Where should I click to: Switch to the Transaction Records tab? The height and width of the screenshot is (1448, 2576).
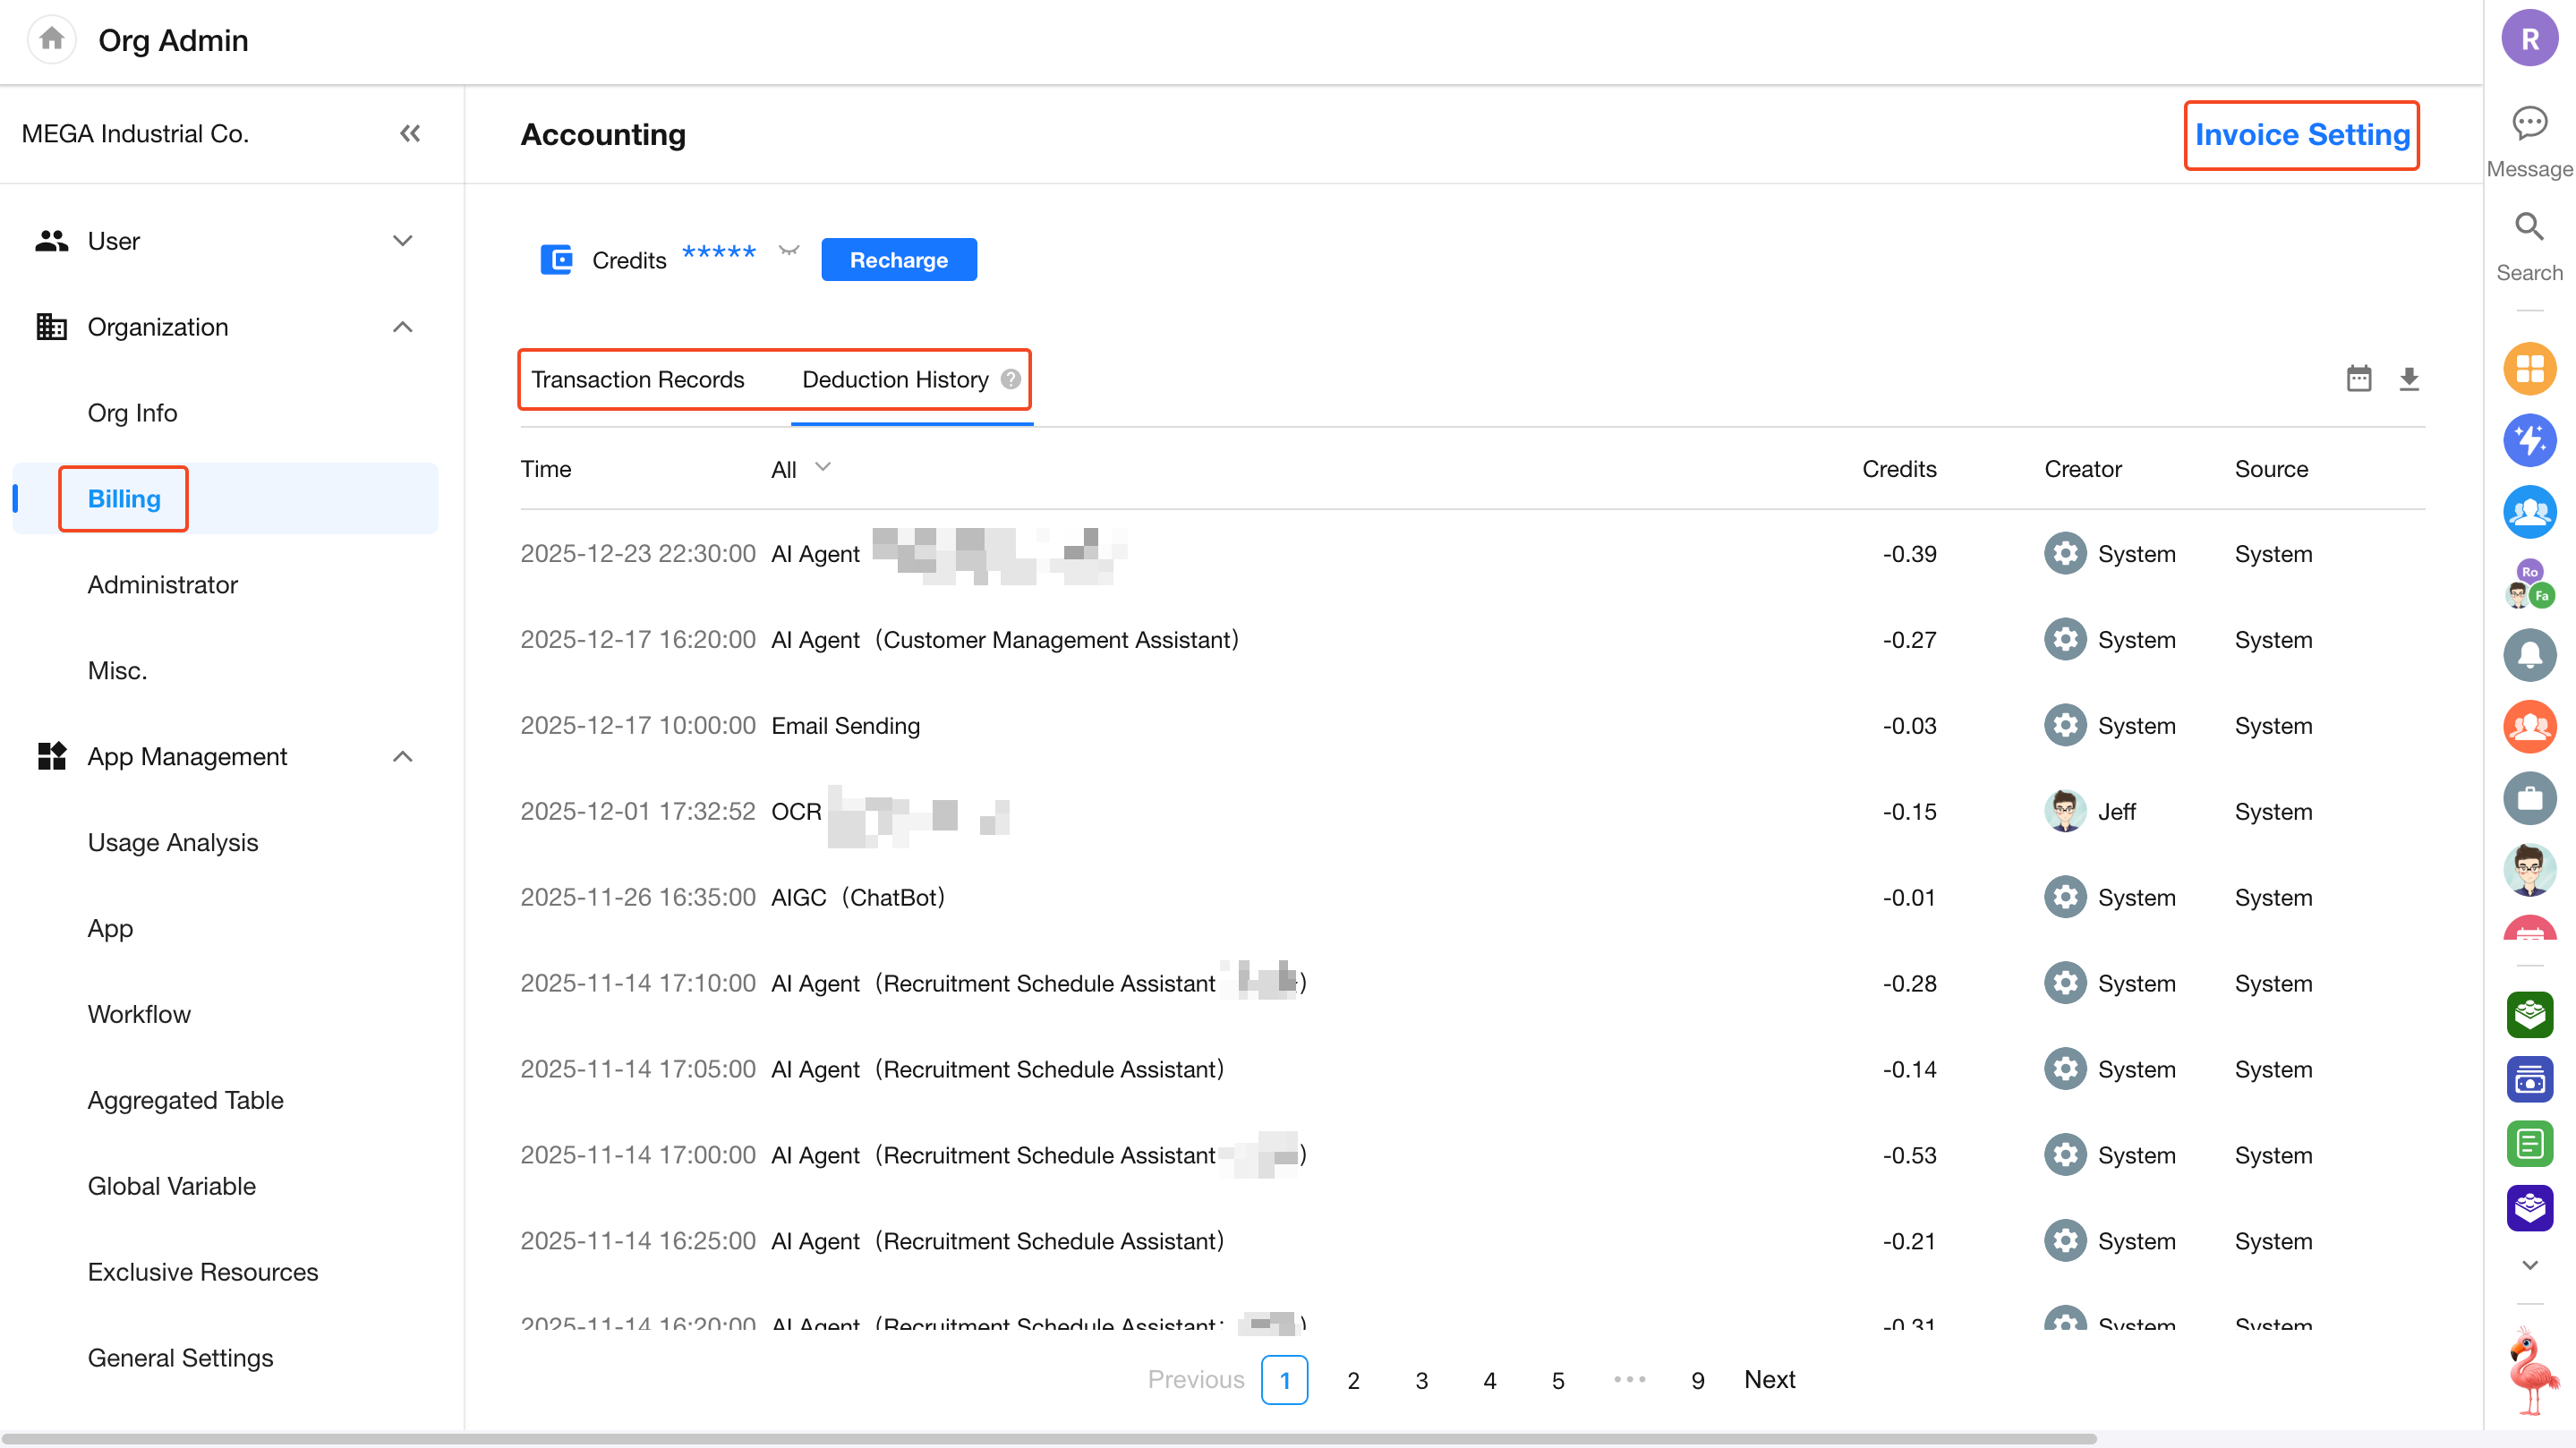point(637,379)
